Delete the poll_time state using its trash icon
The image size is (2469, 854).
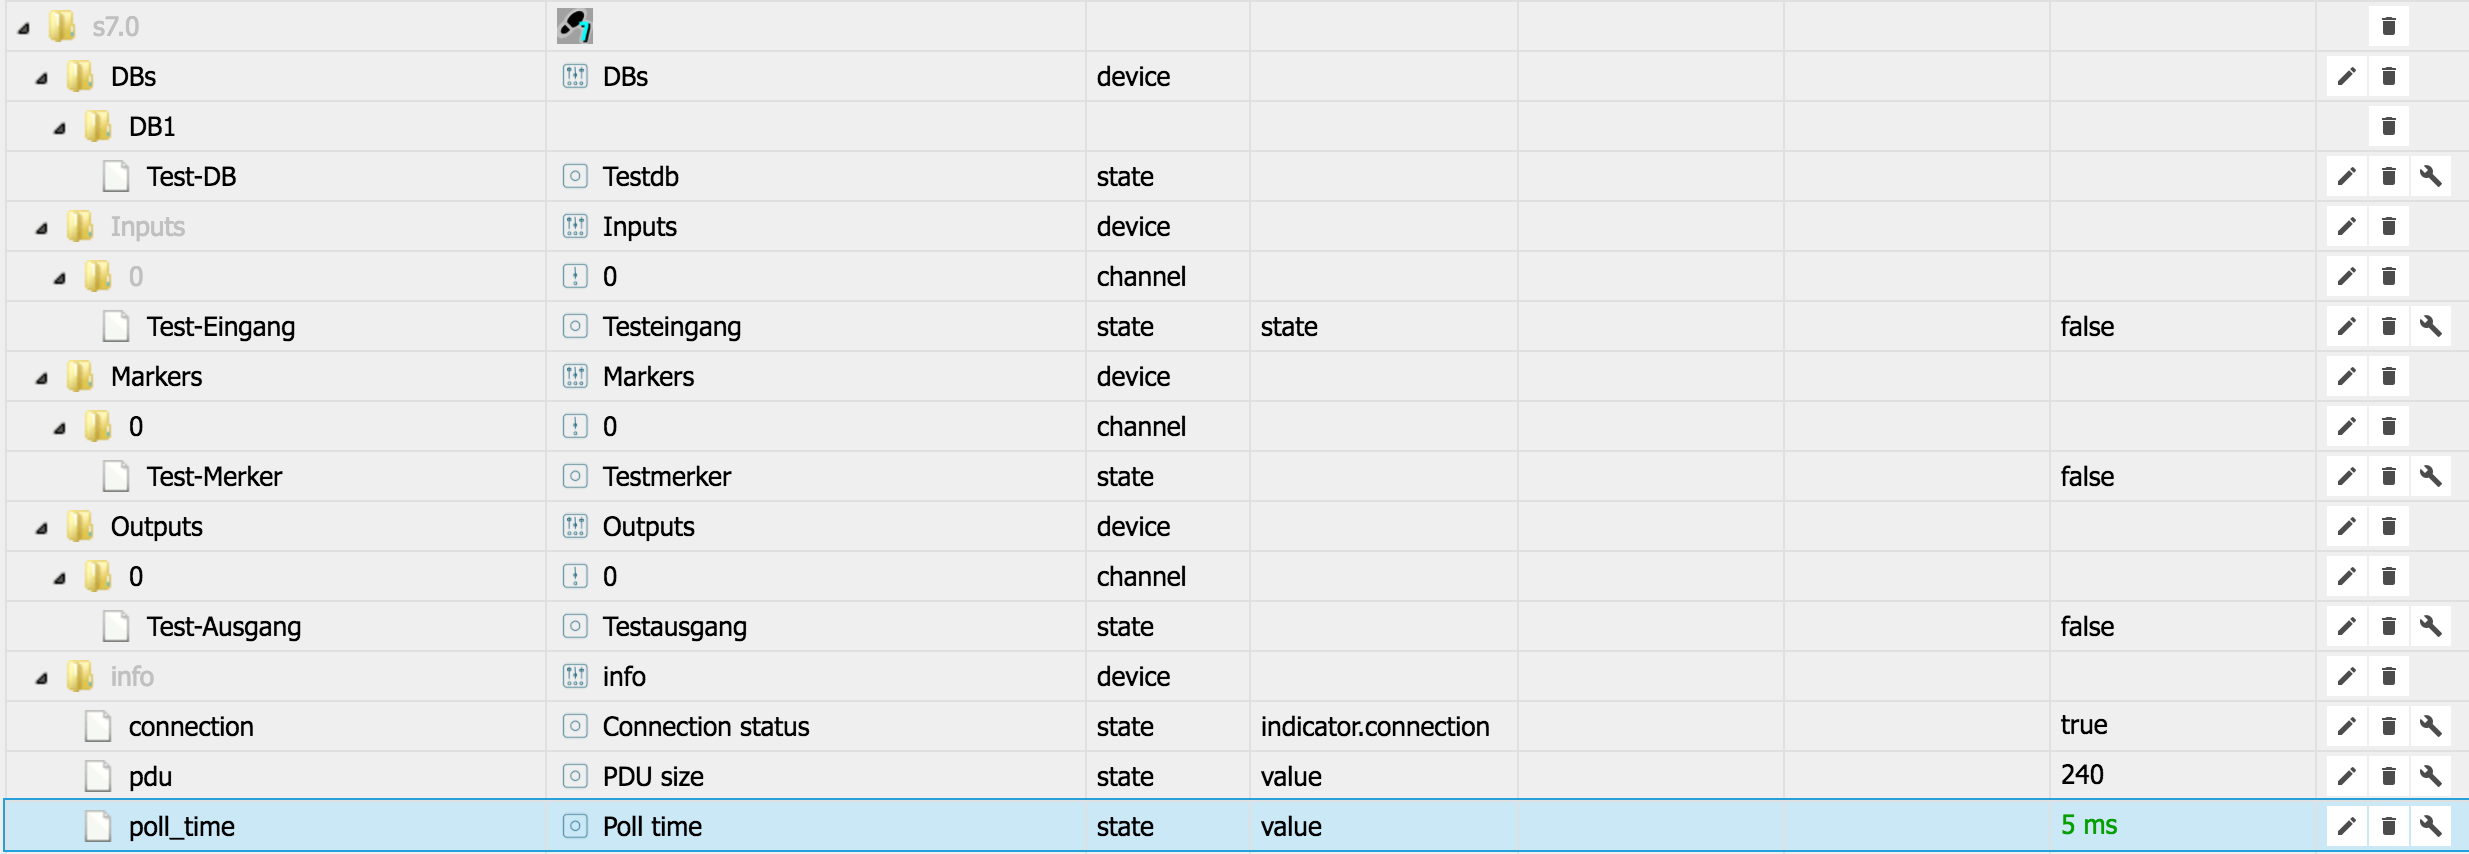point(2388,826)
